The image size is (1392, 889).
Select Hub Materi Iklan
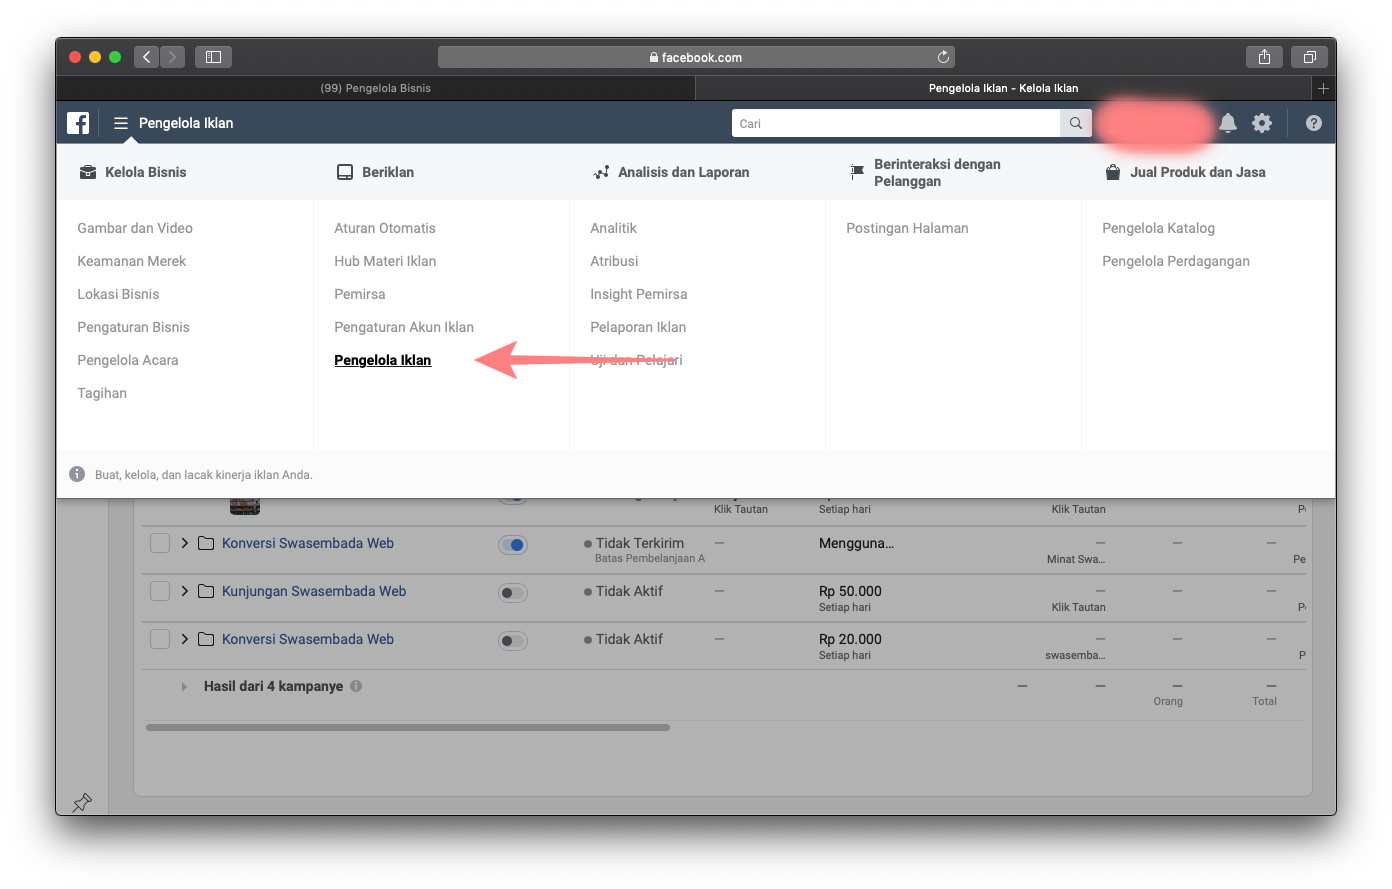(385, 261)
